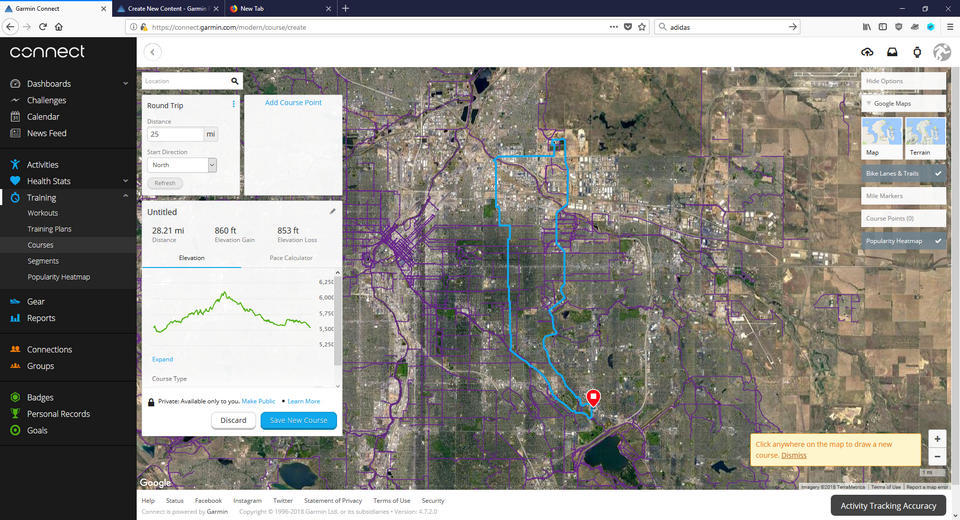The height and width of the screenshot is (520, 960).
Task: Click Save New Course button
Action: (x=298, y=420)
